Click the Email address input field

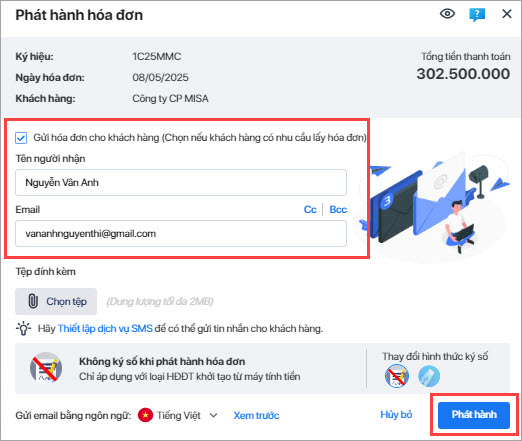(181, 233)
